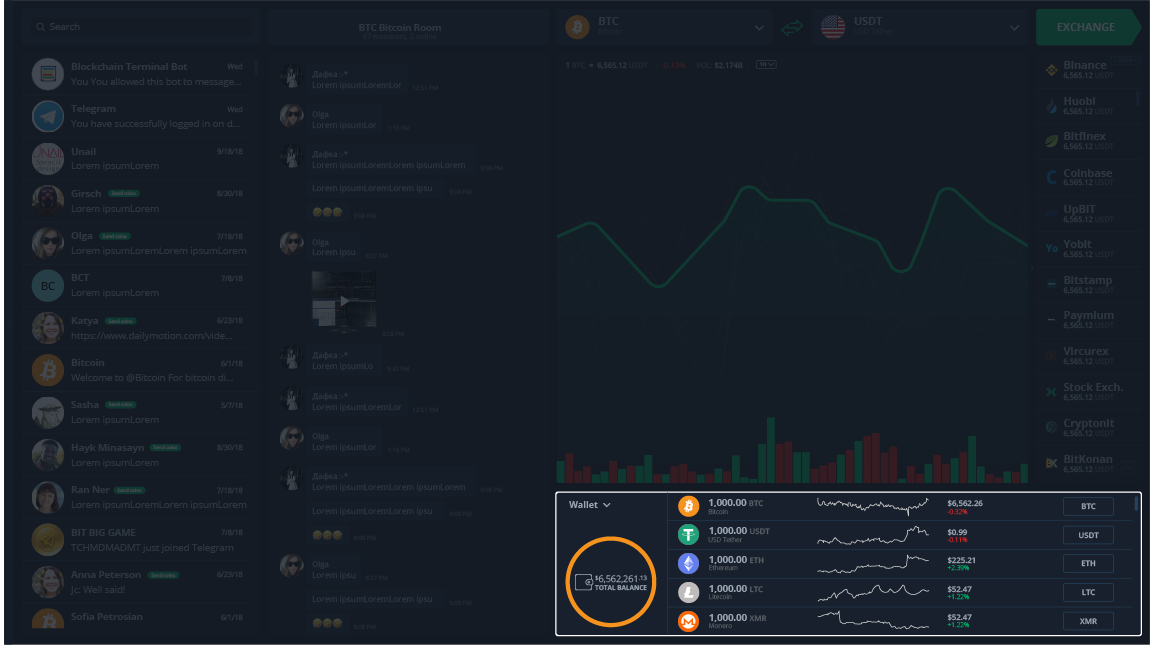1150x645 pixels.
Task: Expand the Wallet dropdown
Action: (589, 505)
